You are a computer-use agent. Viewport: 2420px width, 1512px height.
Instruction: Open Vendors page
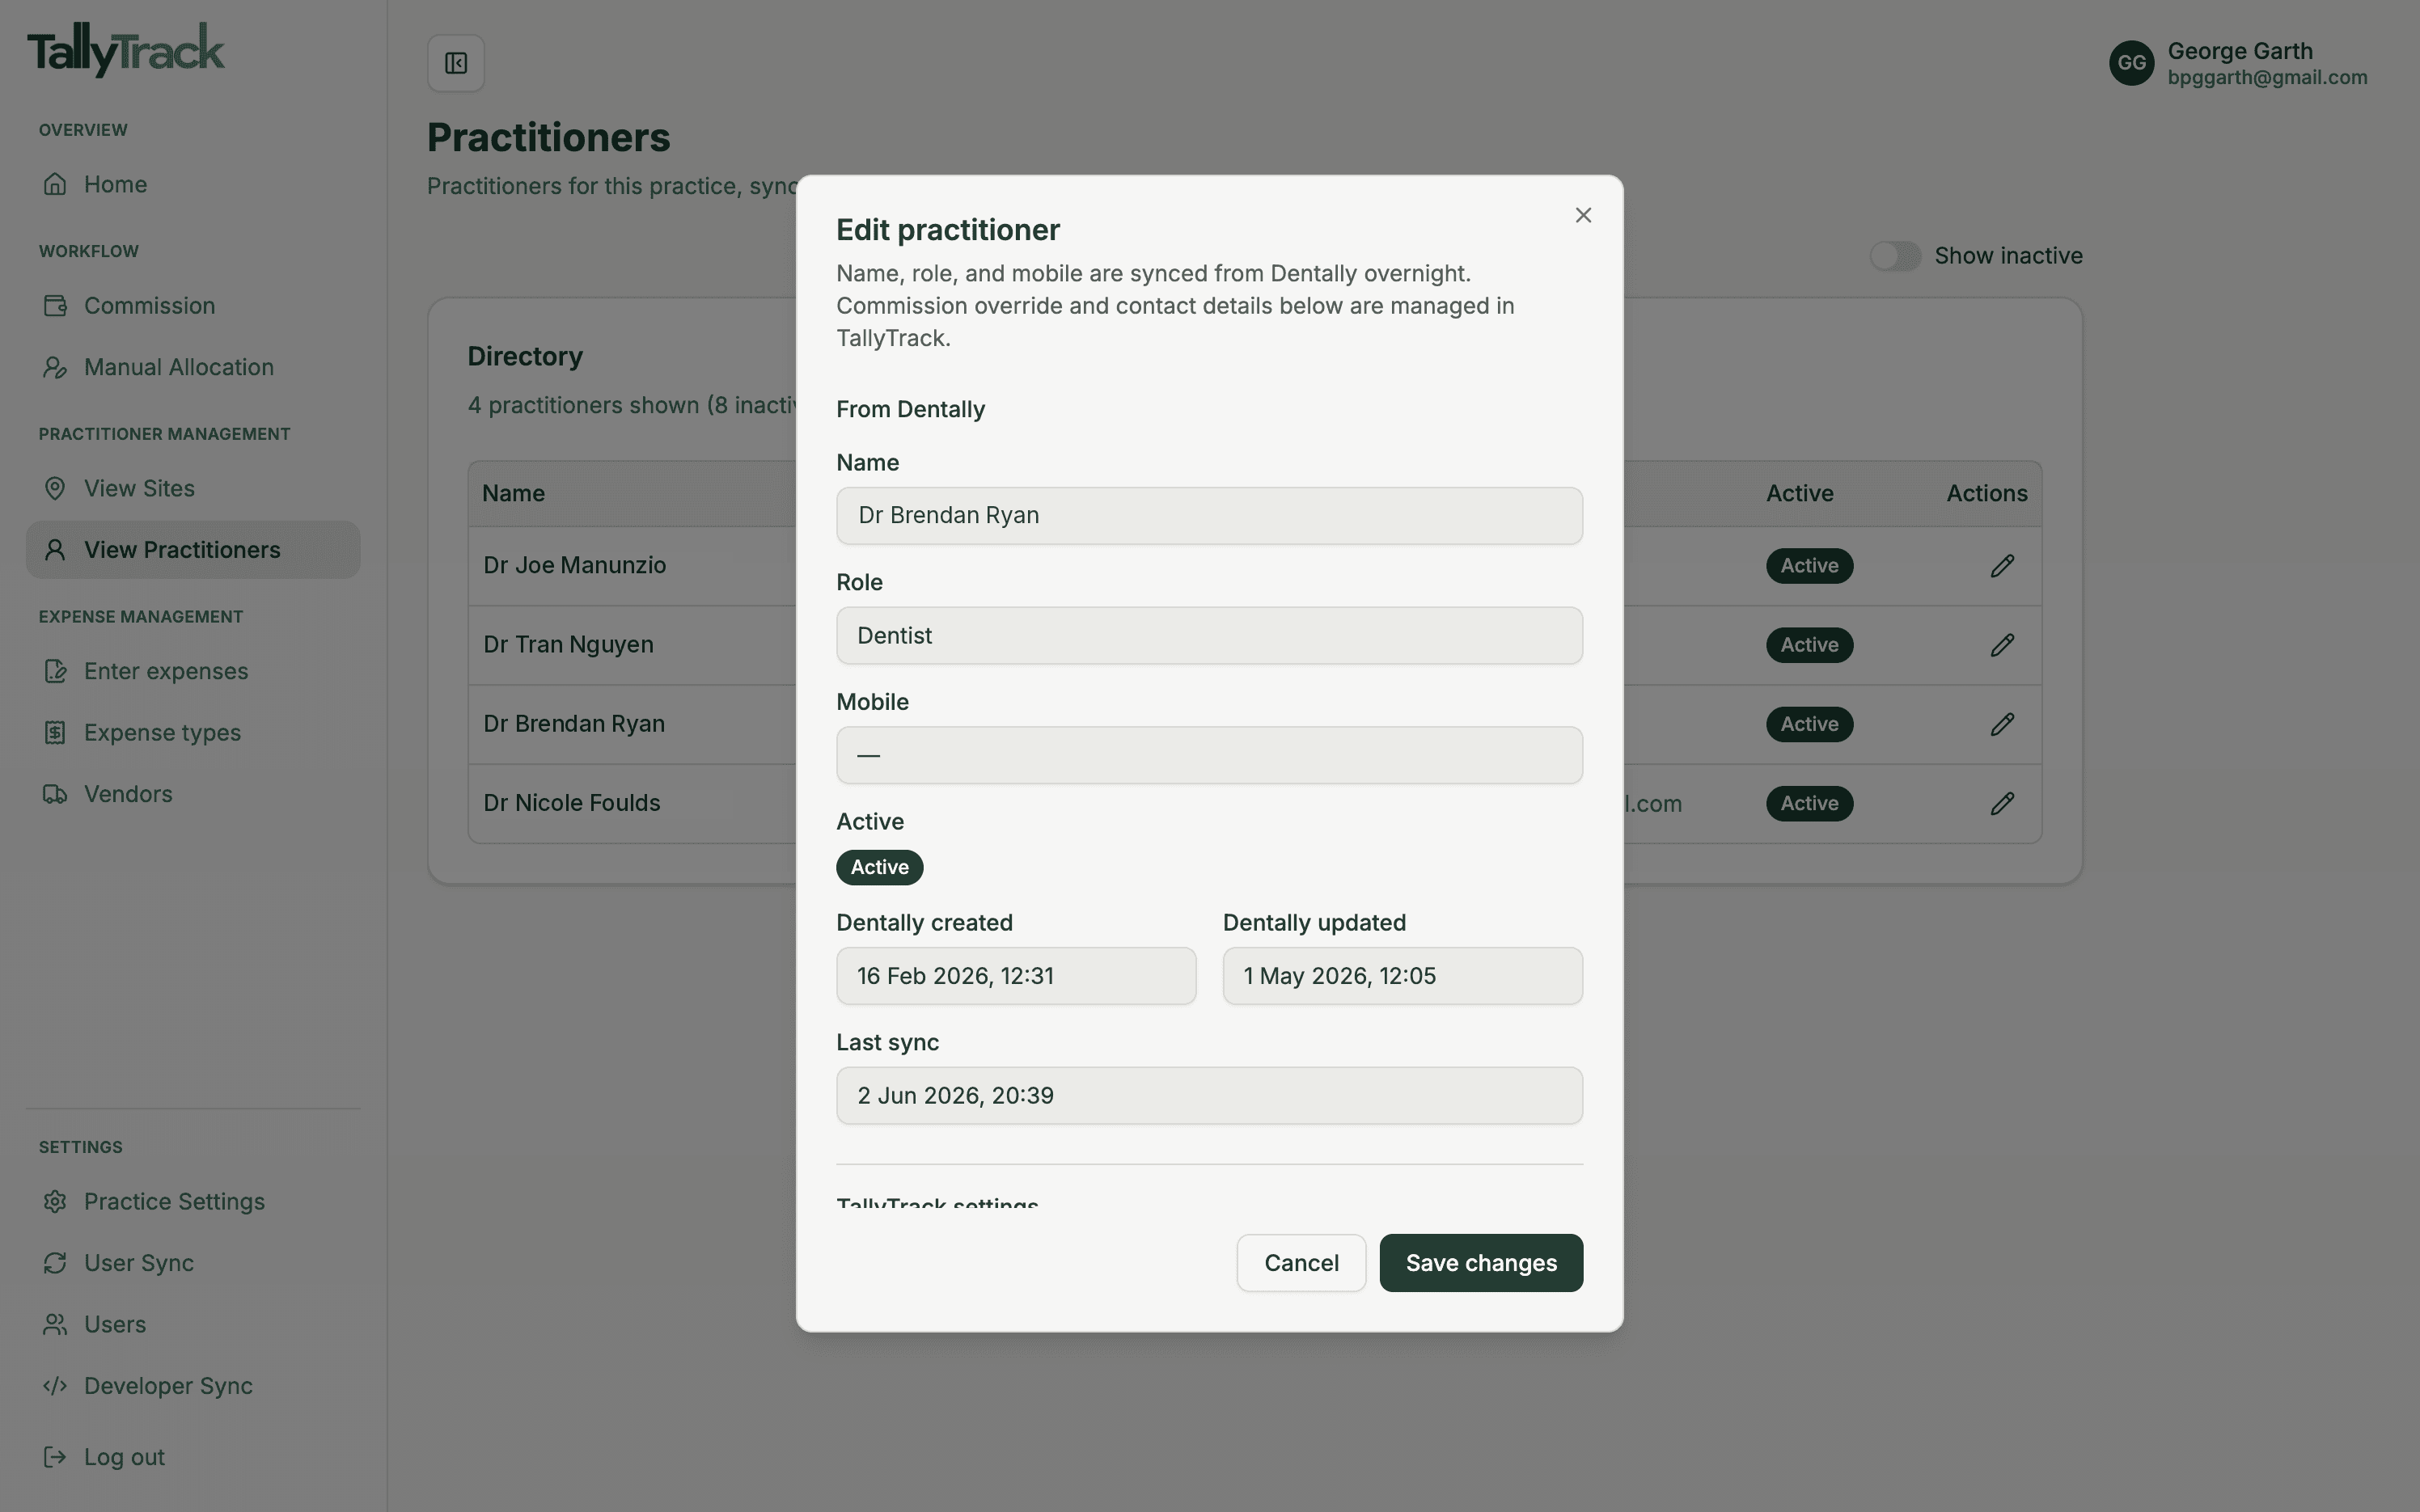coord(193,794)
